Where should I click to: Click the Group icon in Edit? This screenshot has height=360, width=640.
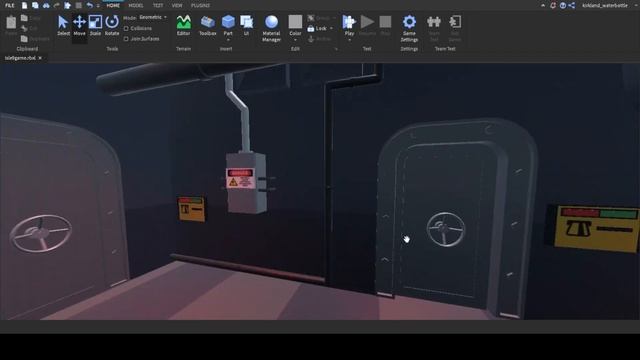[x=311, y=18]
